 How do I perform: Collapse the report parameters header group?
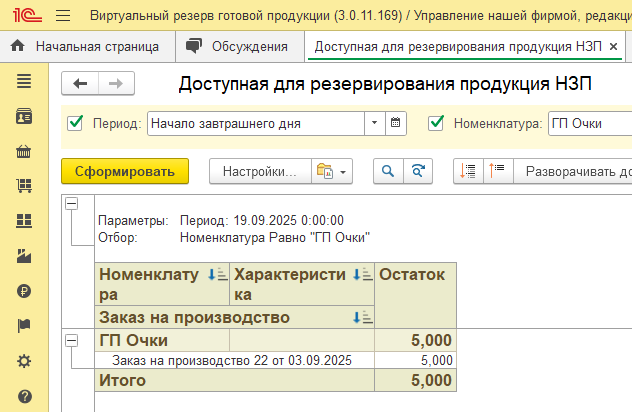[71, 203]
